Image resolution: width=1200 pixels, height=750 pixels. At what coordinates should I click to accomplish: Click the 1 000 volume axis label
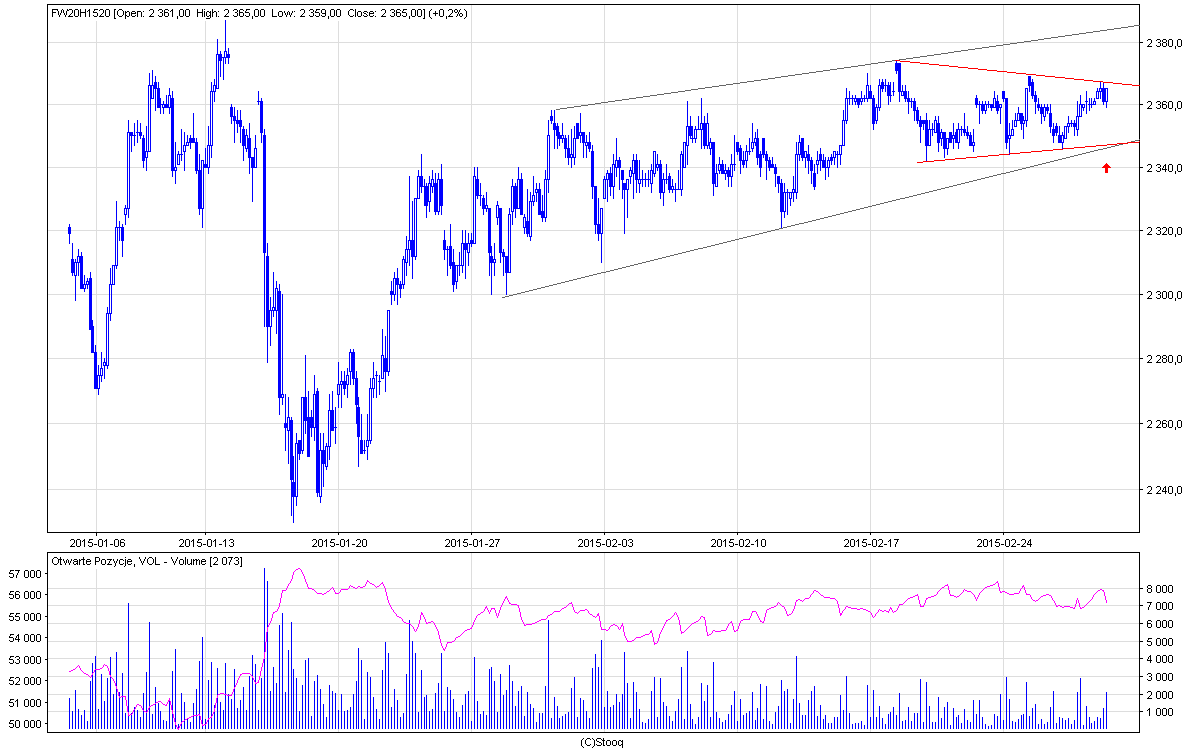(1158, 712)
